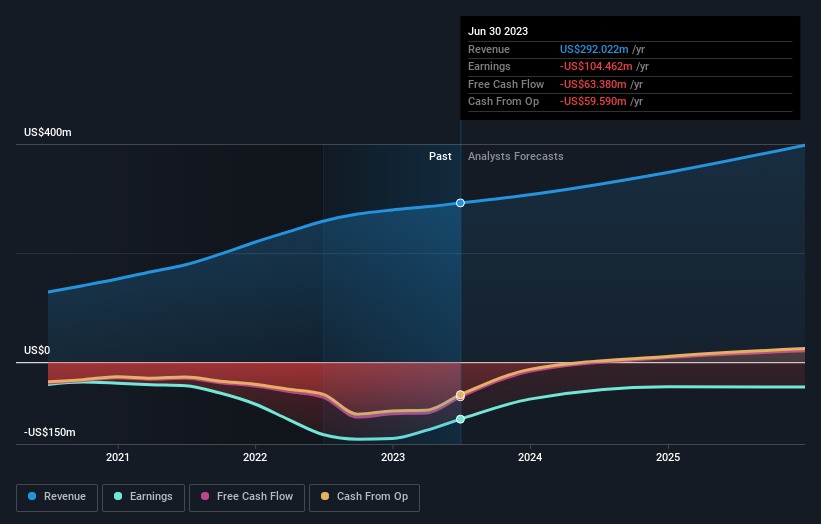Select the earnings data point on teal line

pos(460,419)
